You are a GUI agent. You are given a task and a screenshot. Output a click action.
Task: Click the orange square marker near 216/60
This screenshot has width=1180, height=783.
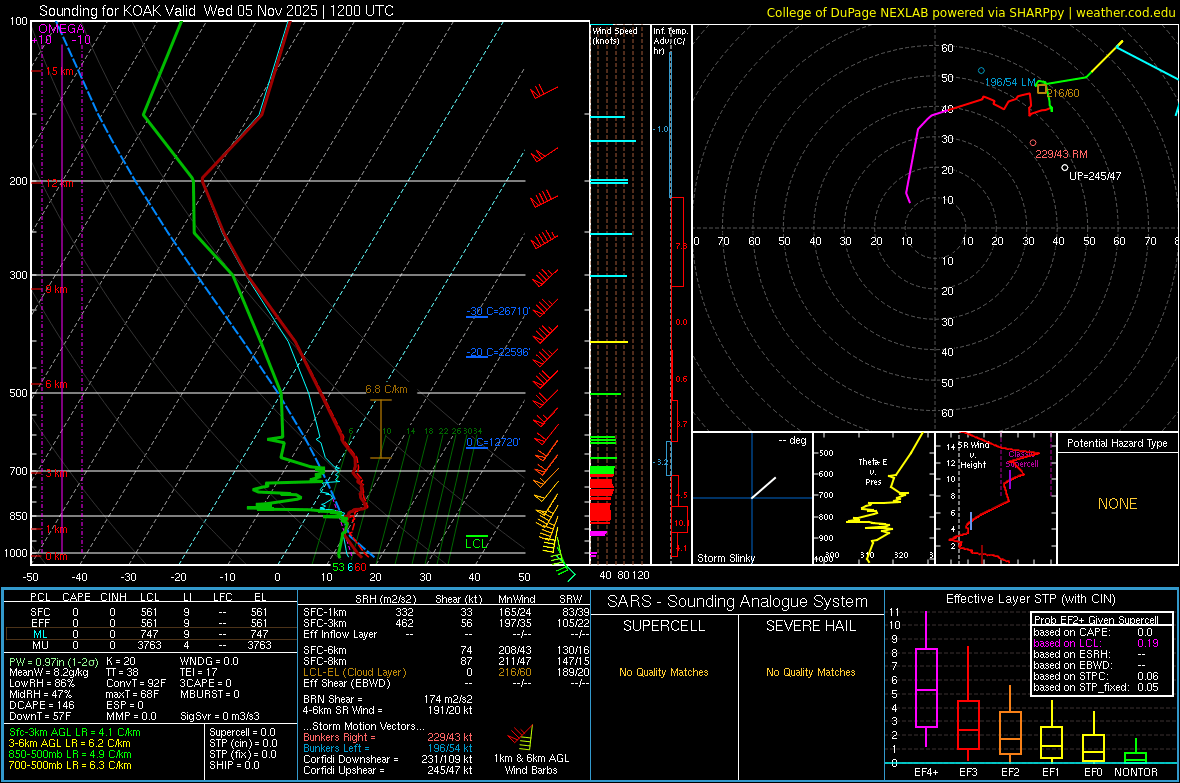point(1042,89)
